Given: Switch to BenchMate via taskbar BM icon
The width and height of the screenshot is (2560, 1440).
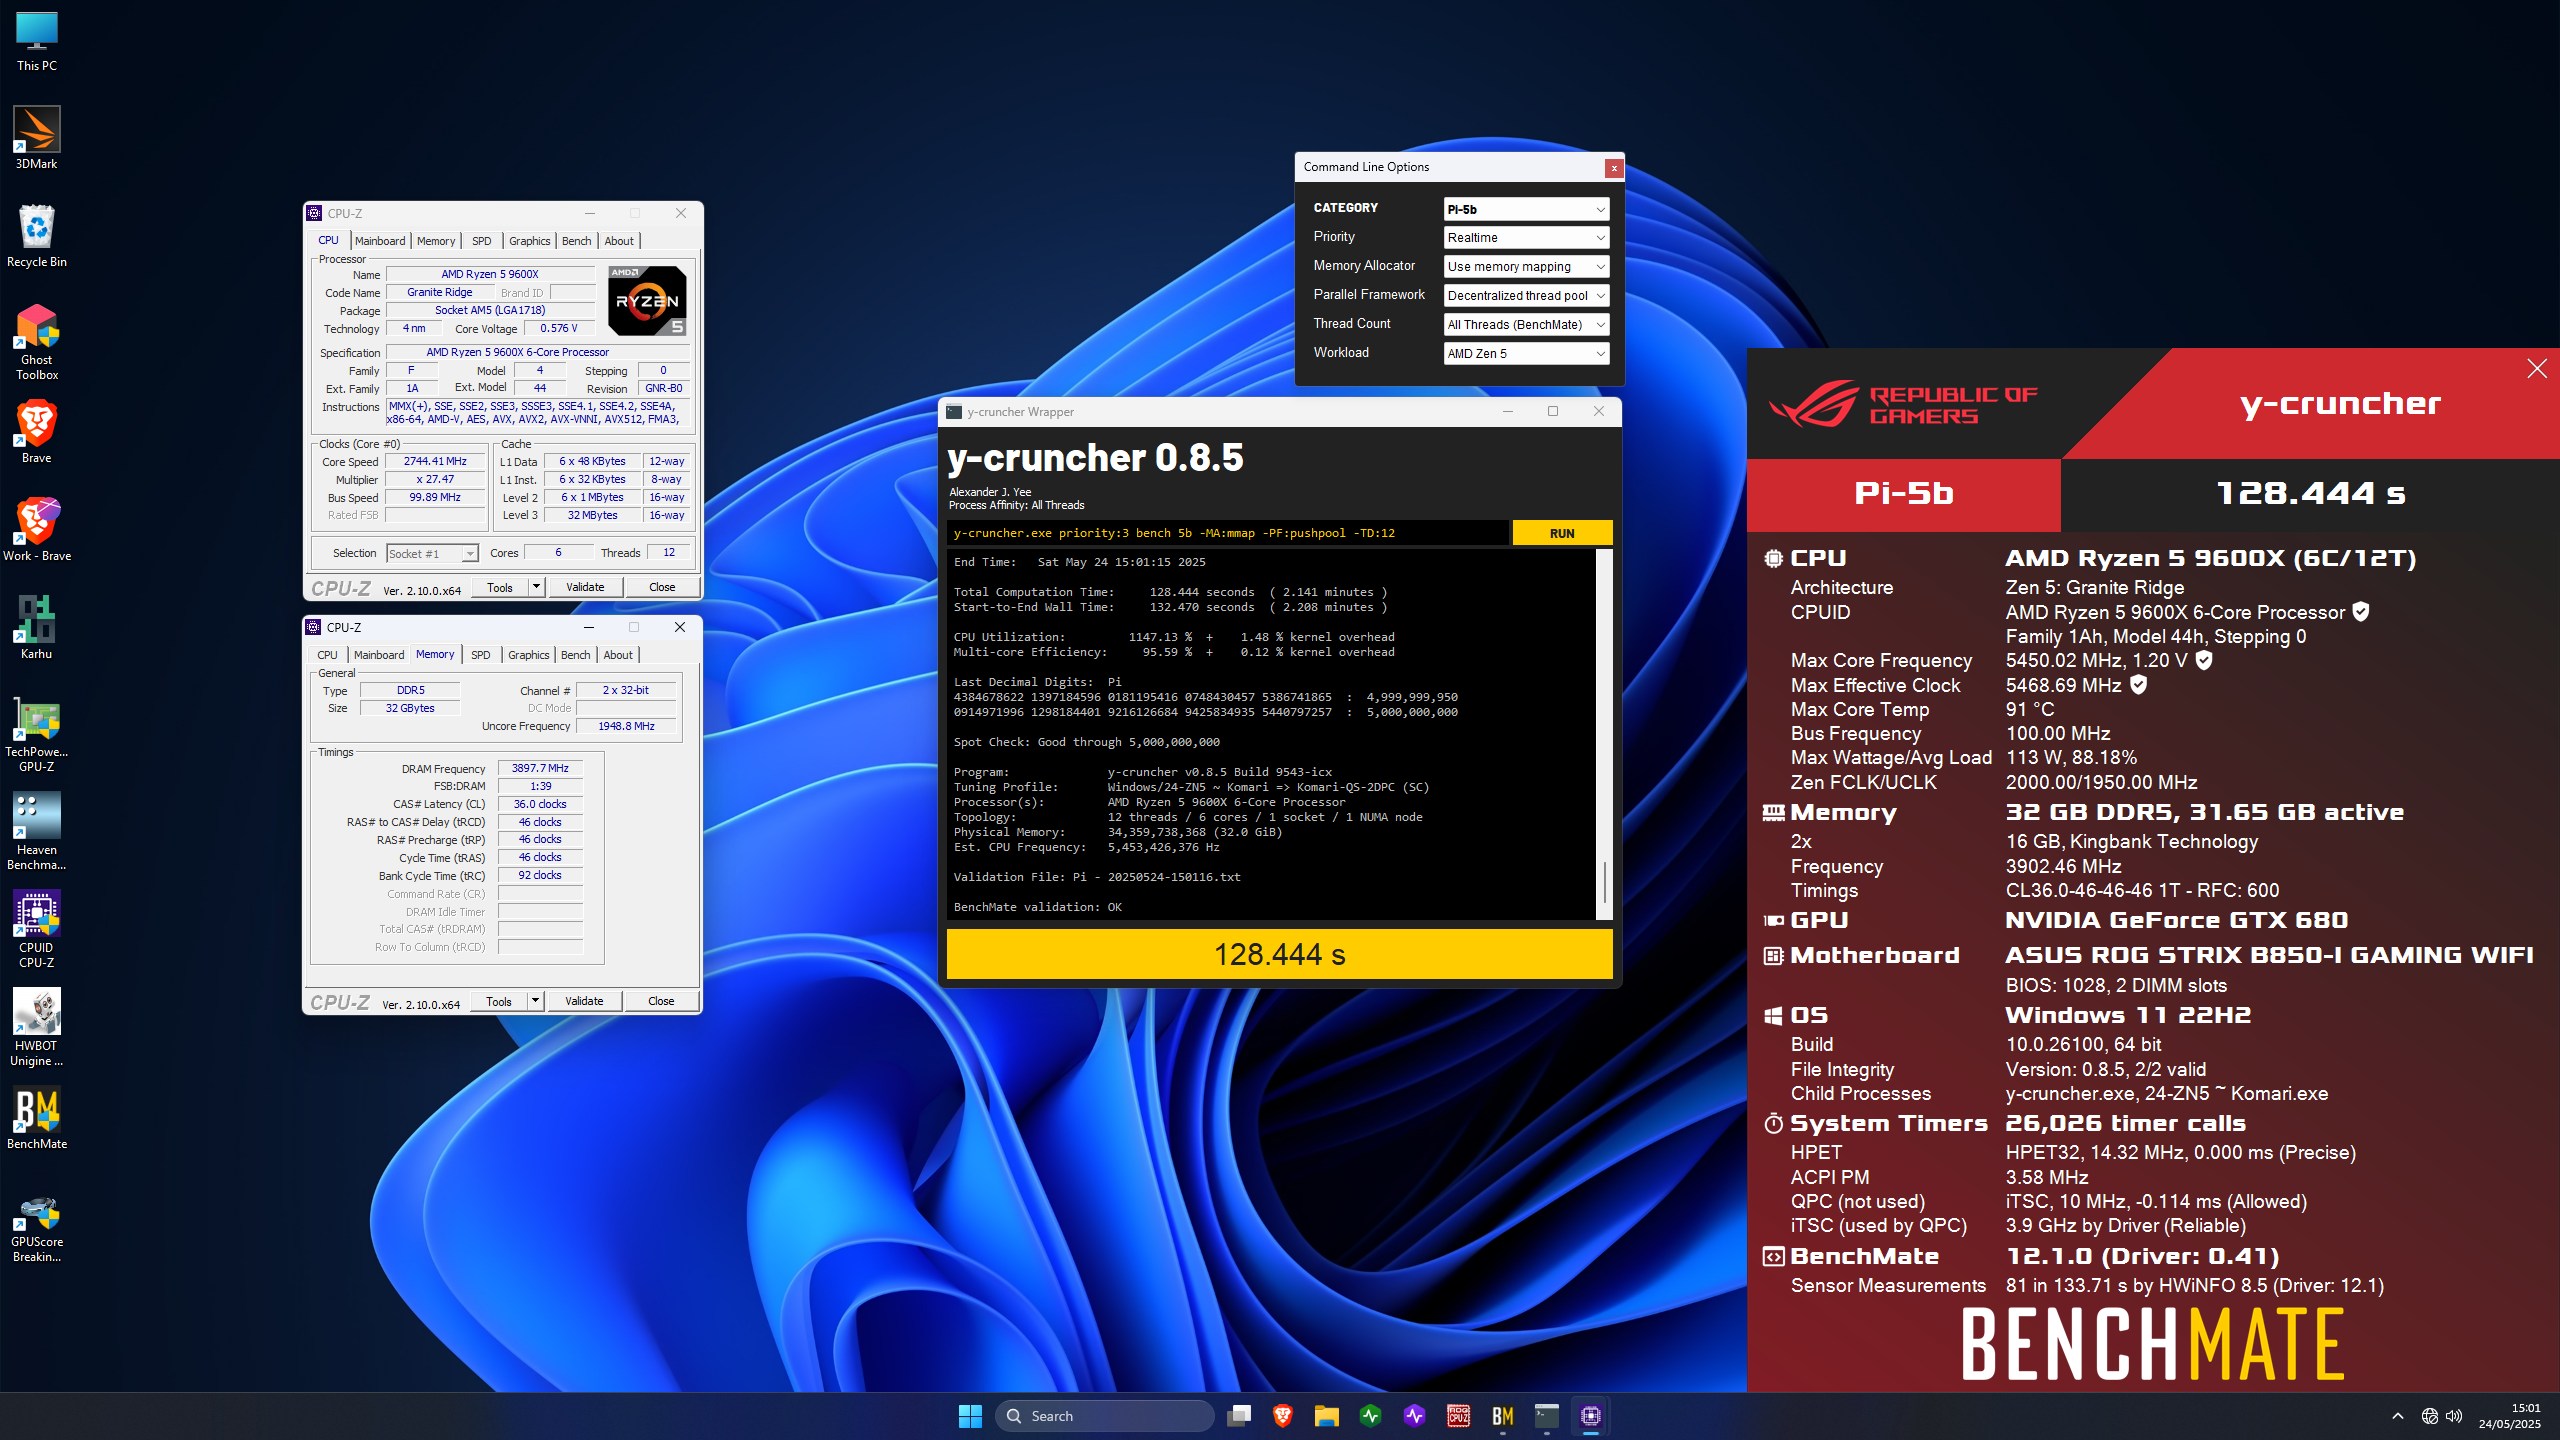Looking at the screenshot, I should click(x=1503, y=1416).
